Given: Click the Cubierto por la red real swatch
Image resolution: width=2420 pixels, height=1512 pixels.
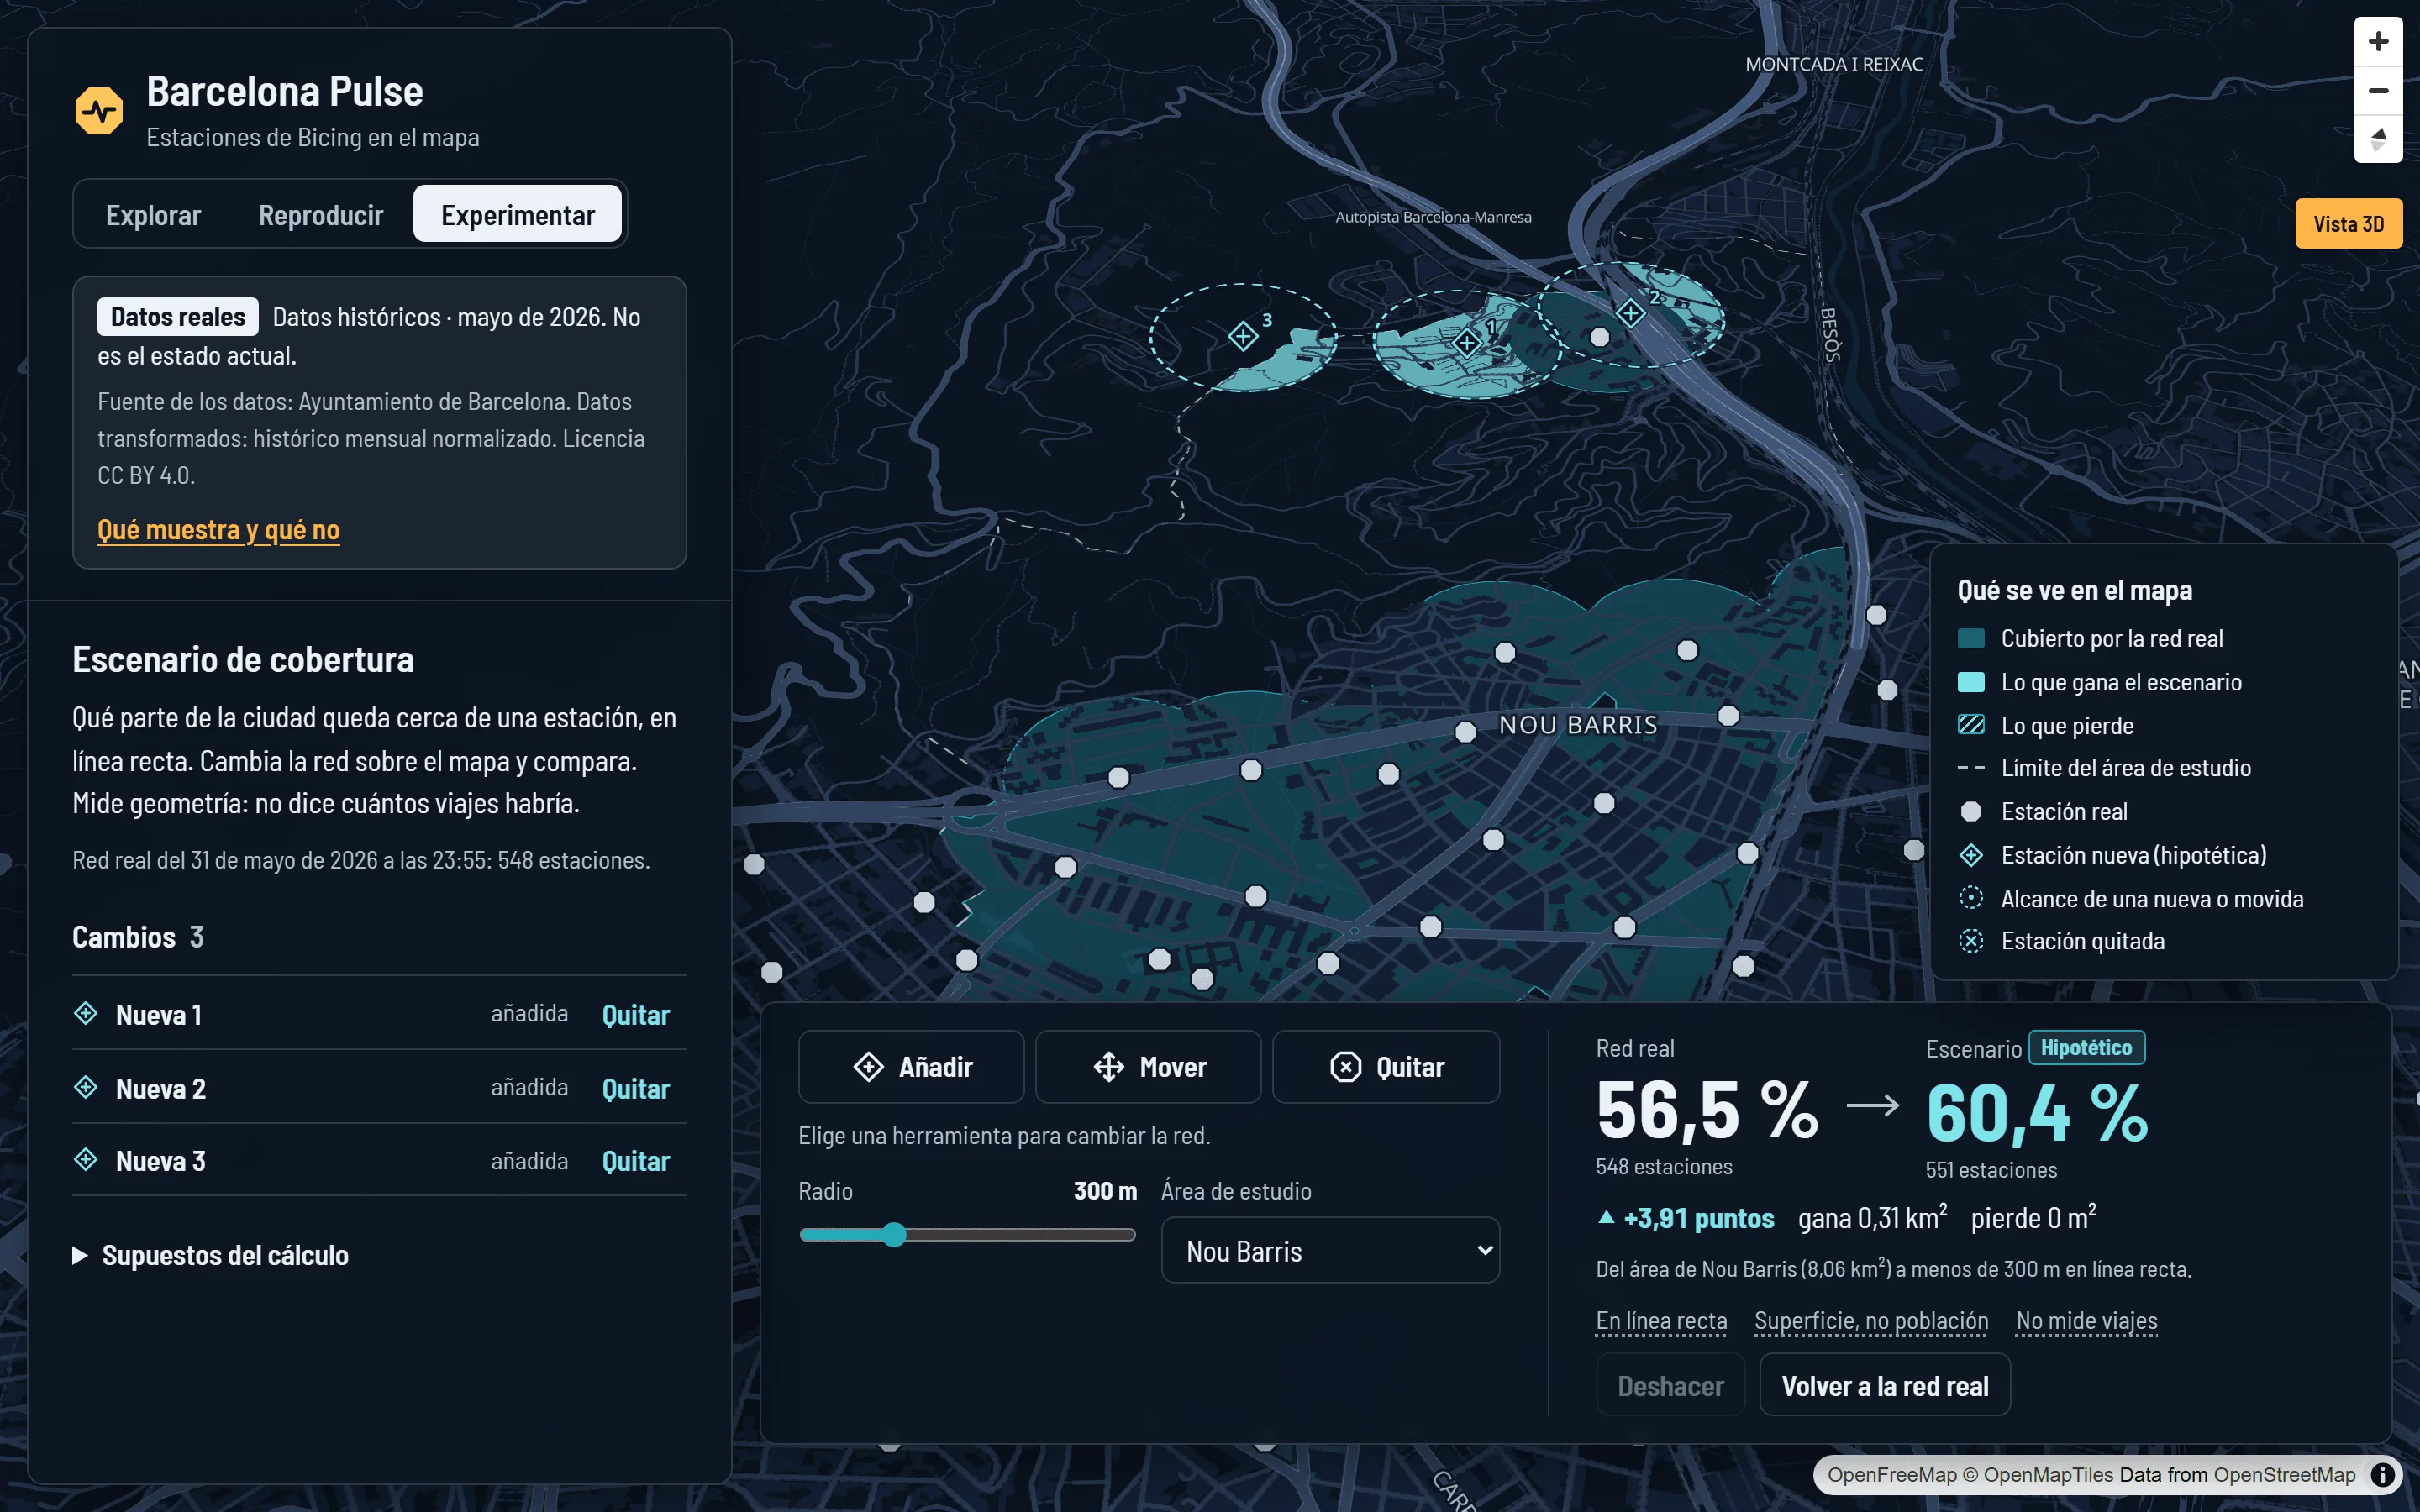Looking at the screenshot, I should tap(1971, 639).
